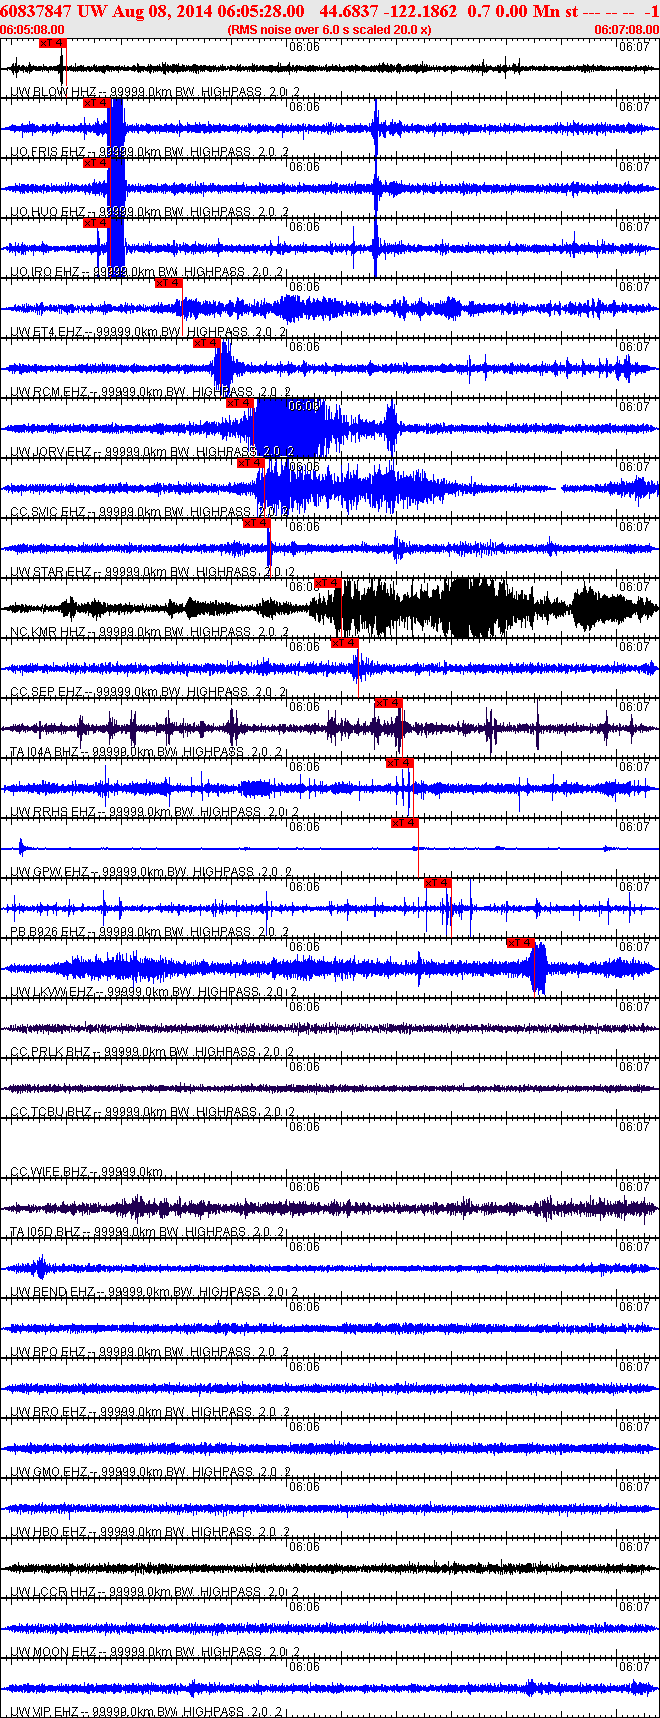Click the red pick marker on TA I04A BHZ trace

(389, 703)
